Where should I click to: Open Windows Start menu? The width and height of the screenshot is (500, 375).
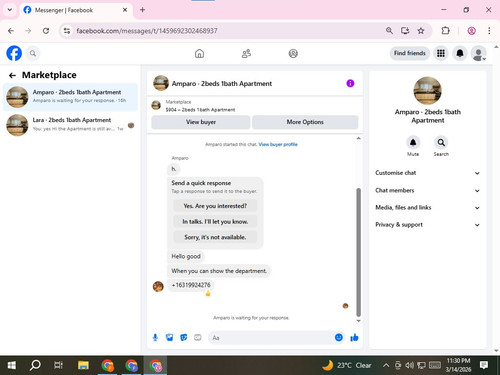tap(12, 365)
